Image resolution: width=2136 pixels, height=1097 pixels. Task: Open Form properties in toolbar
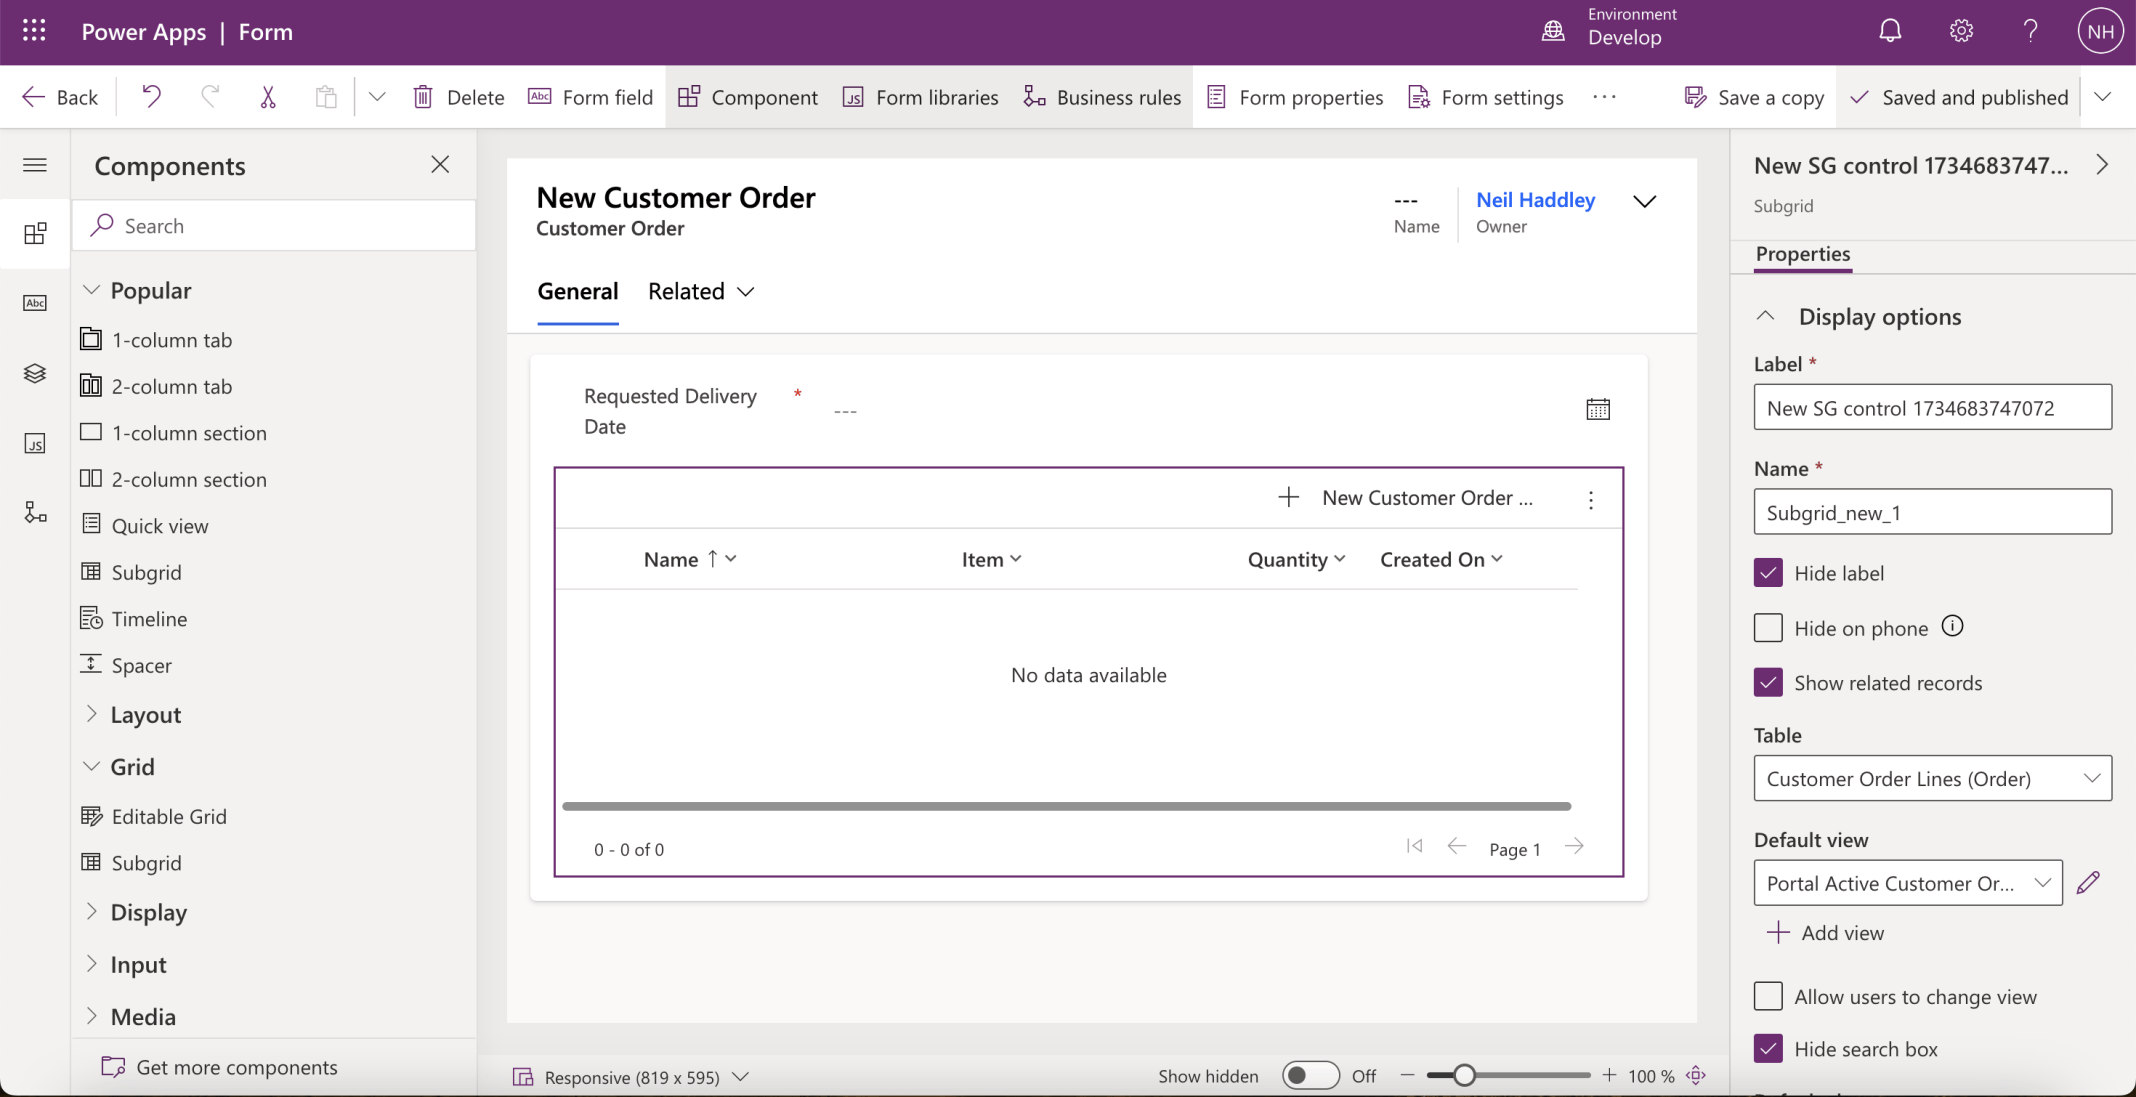pos(1295,97)
